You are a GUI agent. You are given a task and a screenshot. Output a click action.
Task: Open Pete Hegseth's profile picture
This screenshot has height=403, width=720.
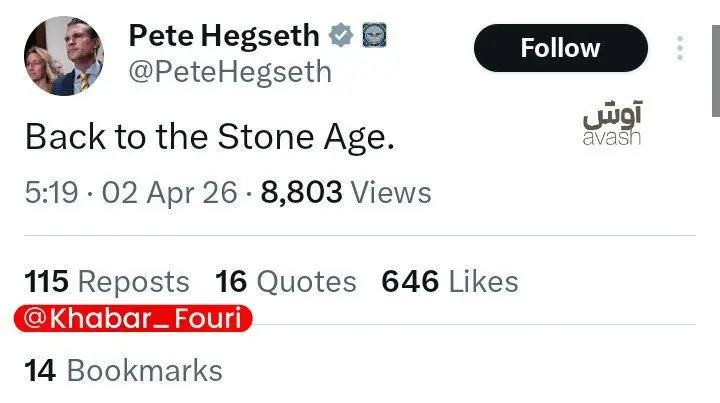(x=64, y=56)
